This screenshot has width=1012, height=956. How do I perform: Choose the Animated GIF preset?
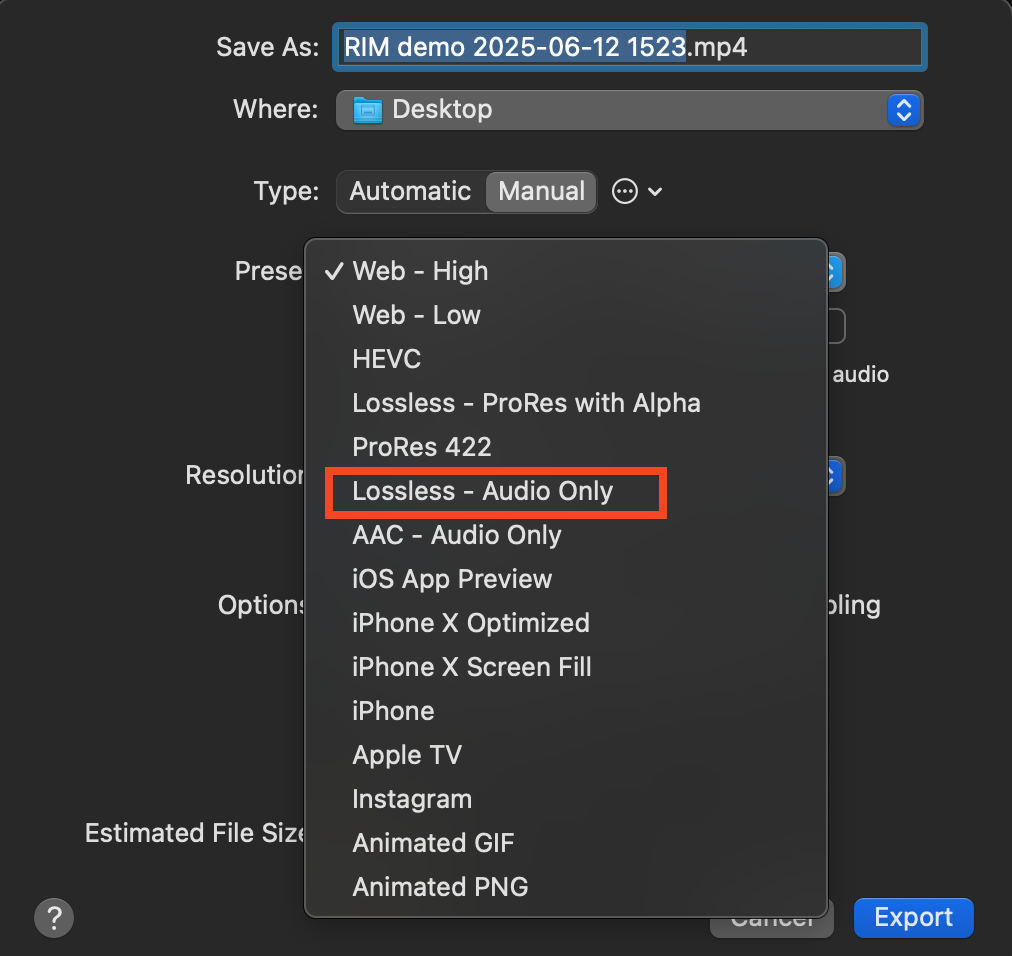[x=433, y=843]
